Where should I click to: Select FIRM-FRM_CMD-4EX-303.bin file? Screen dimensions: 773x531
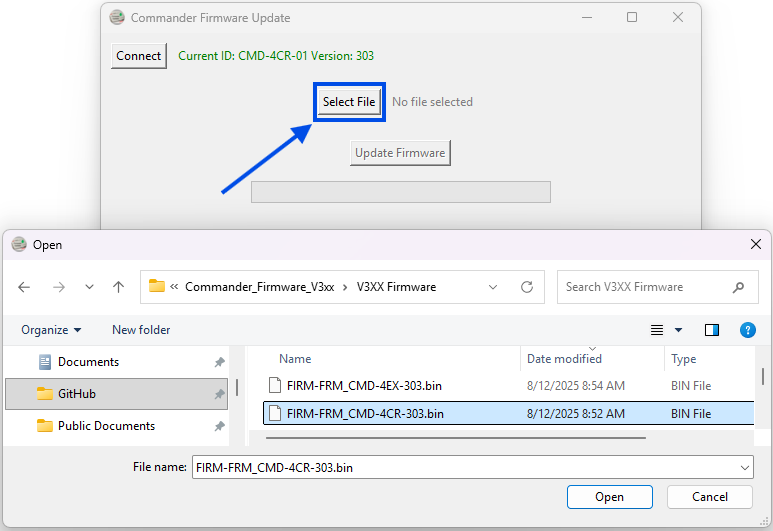pos(365,385)
